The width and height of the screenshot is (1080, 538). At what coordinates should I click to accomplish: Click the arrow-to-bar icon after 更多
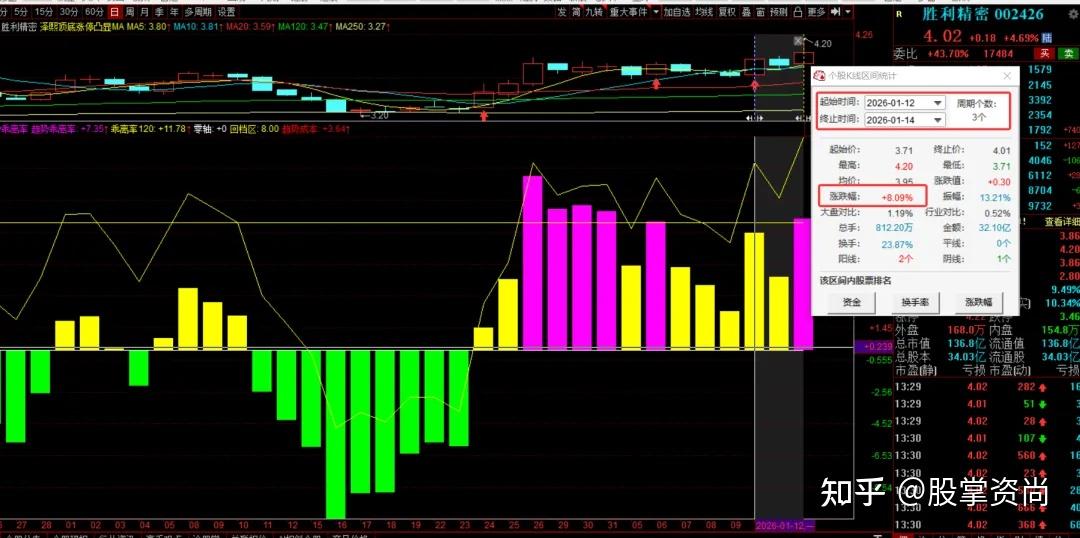(x=837, y=12)
